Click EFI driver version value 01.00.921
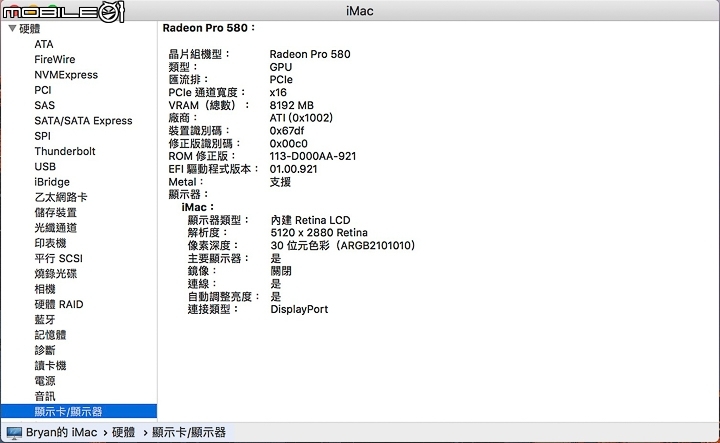Screen dimensions: 720x443 coord(293,169)
